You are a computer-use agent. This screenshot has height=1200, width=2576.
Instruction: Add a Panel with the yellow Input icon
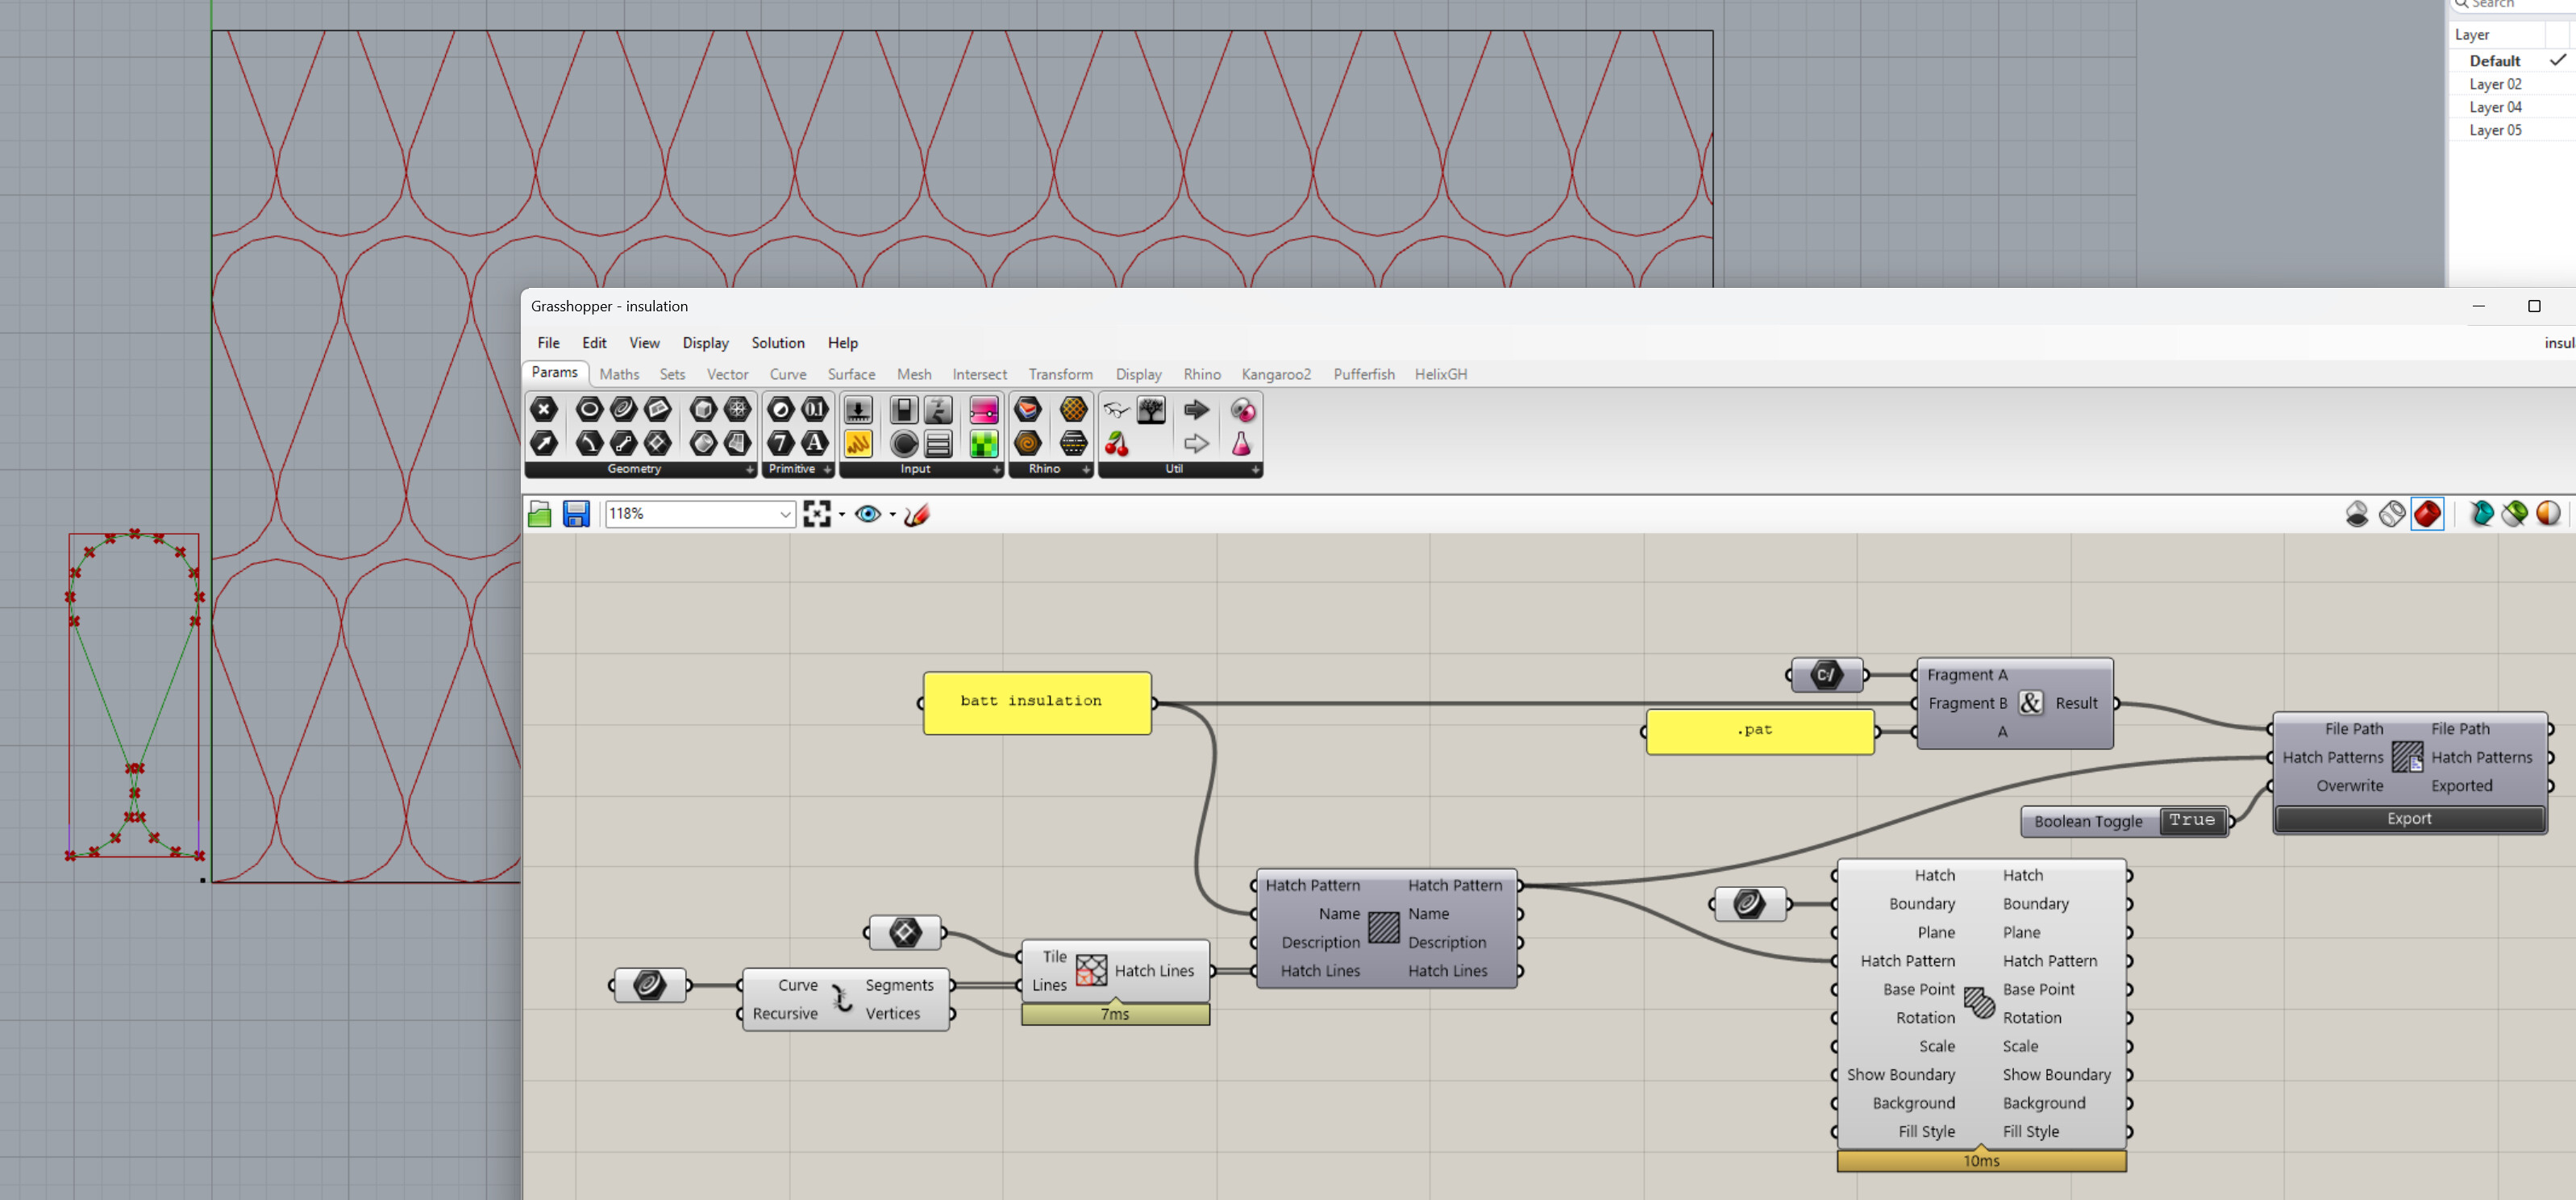[858, 443]
